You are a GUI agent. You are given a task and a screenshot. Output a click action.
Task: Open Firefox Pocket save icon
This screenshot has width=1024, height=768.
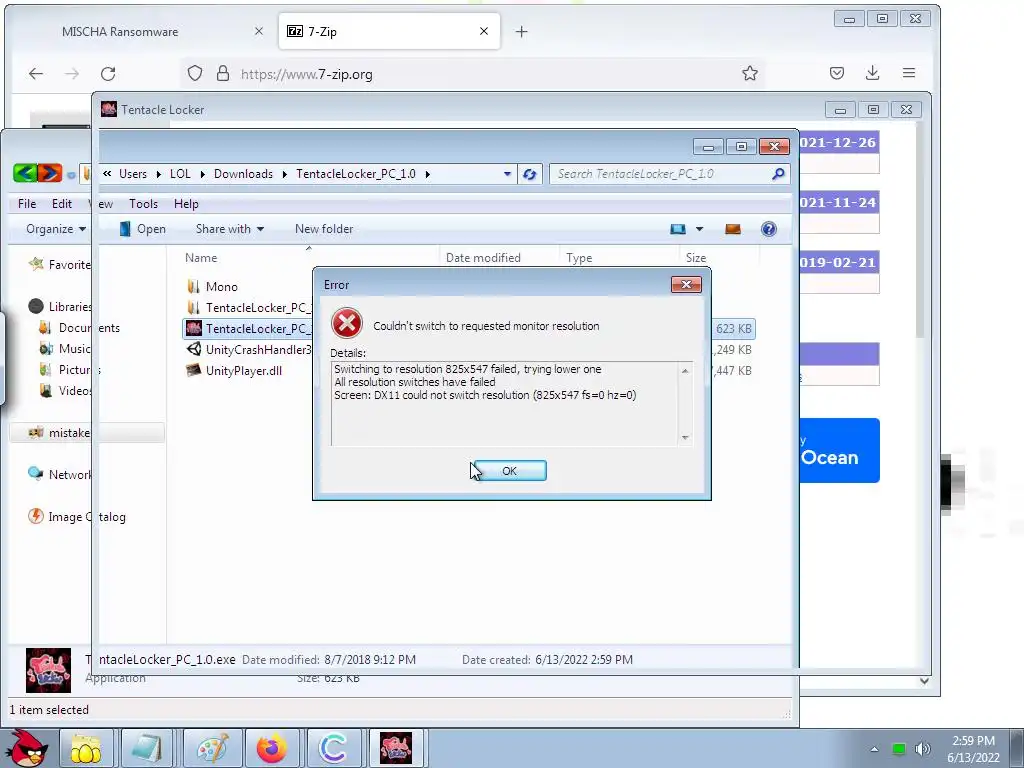click(837, 73)
